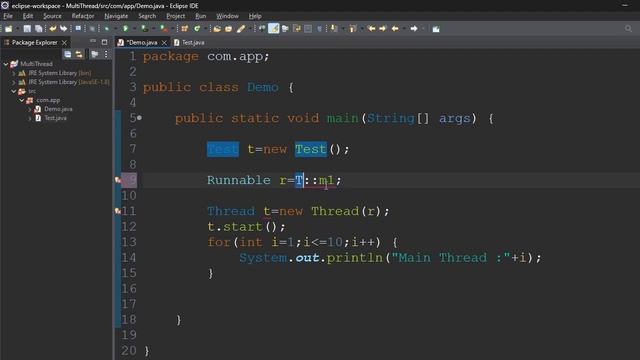This screenshot has width=640, height=360.
Task: Select Test.java in Package Explorer
Action: point(55,118)
